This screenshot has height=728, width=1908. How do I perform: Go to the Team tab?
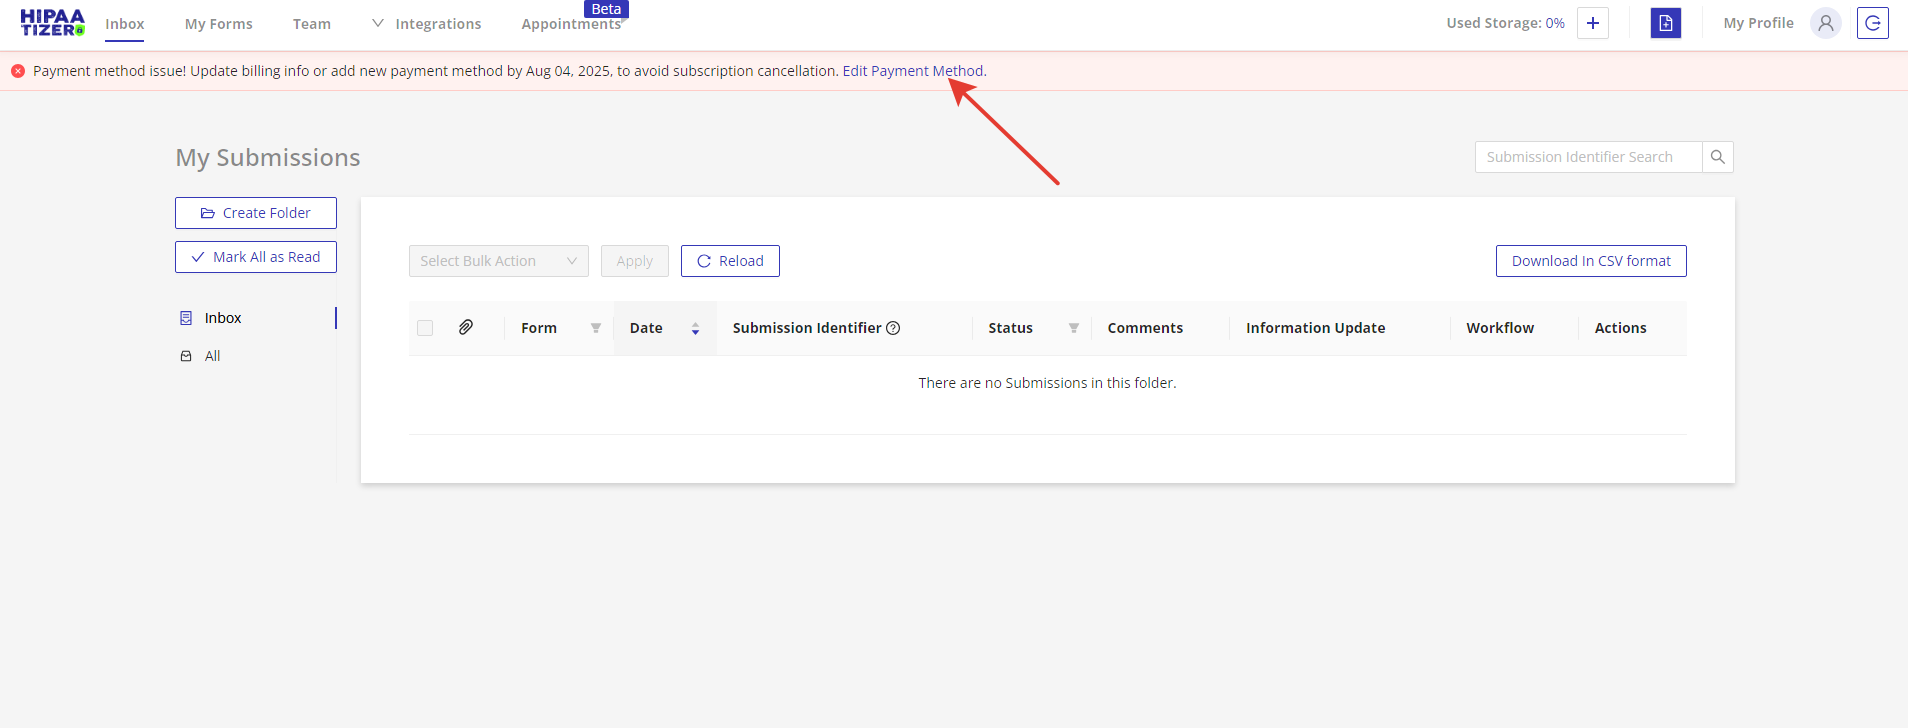(x=312, y=24)
